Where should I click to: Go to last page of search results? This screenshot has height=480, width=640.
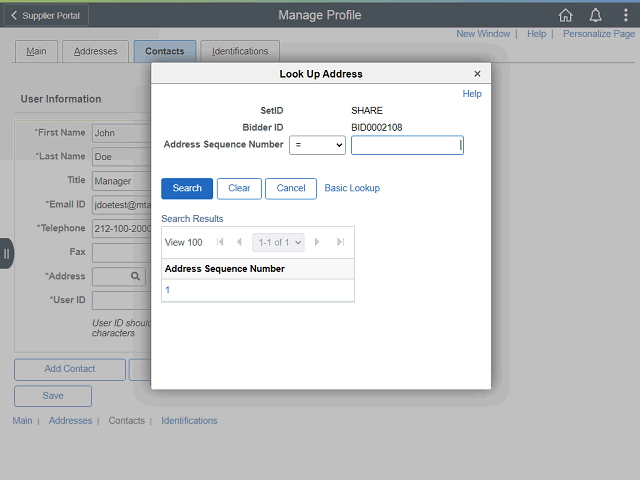tap(340, 242)
